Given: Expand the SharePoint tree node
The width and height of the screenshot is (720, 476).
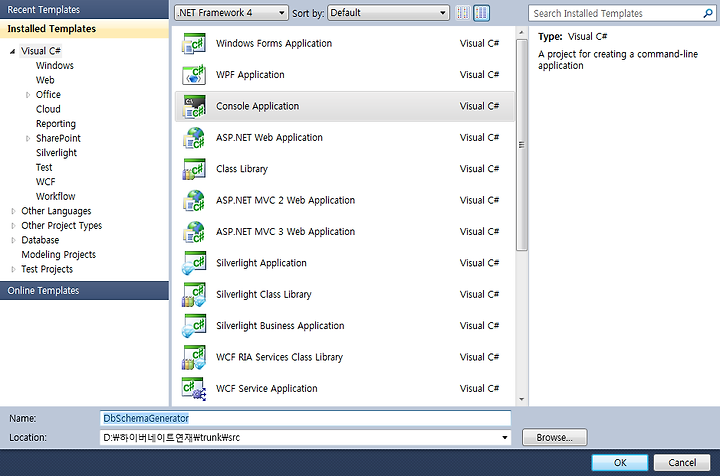Looking at the screenshot, I should coord(28,139).
